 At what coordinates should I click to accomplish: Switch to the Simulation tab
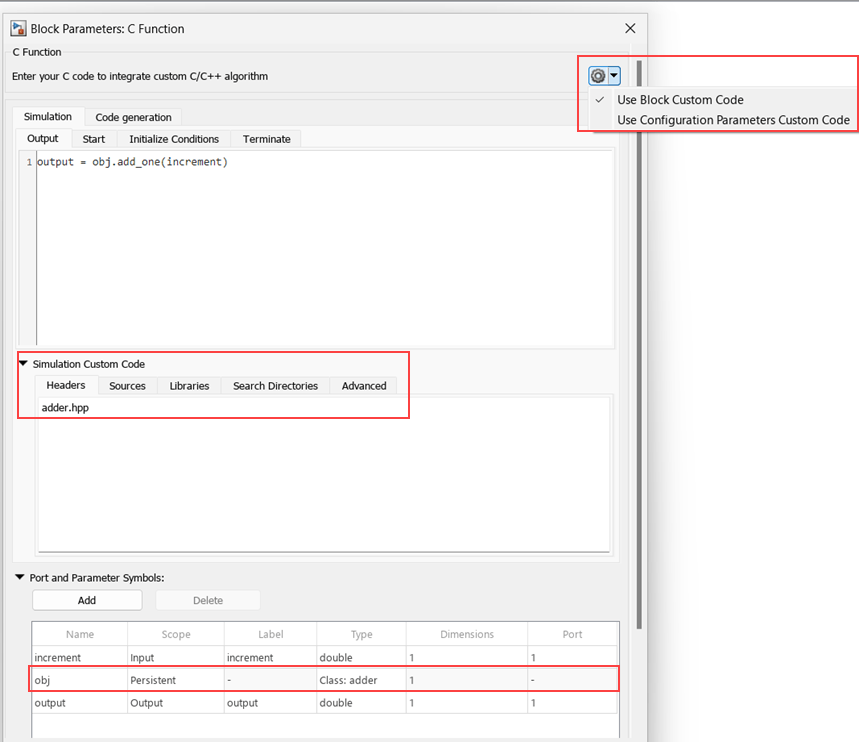pyautogui.click(x=48, y=117)
